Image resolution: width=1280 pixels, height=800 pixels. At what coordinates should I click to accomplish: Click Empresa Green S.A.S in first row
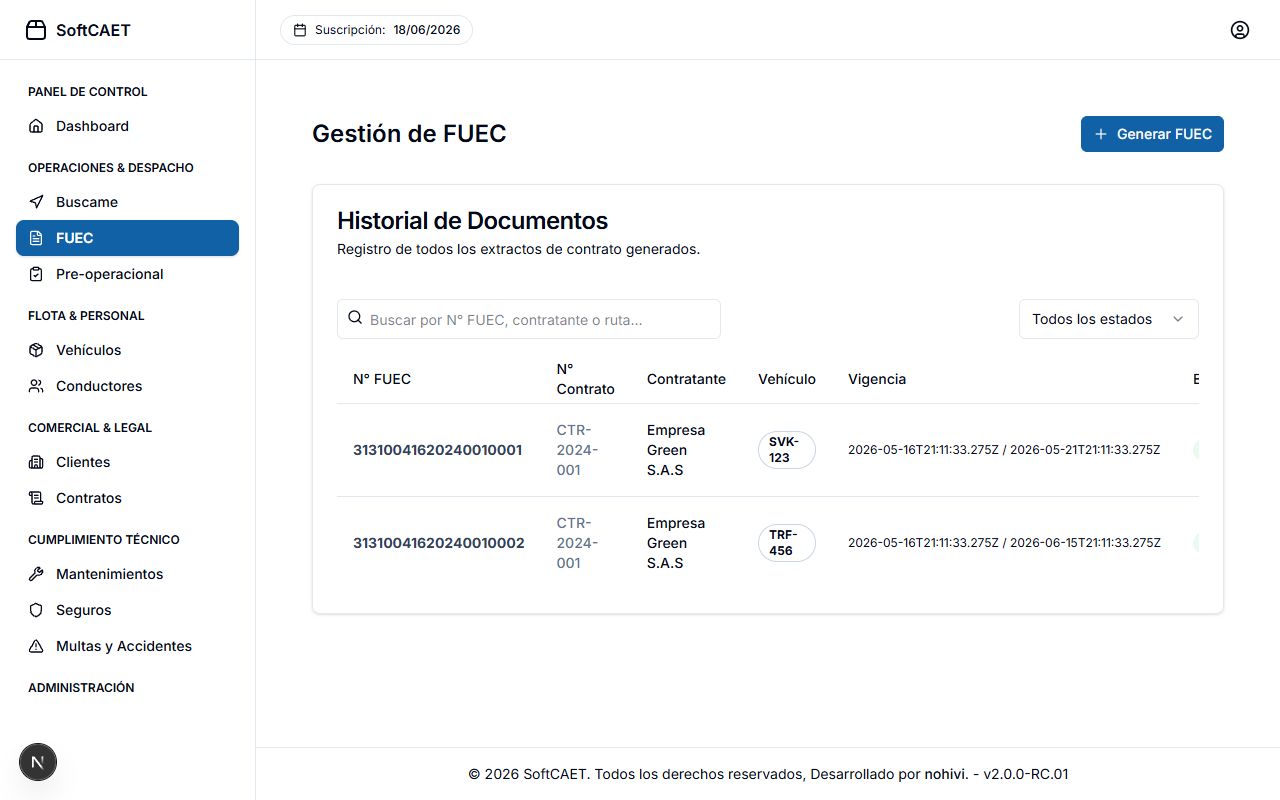(676, 450)
